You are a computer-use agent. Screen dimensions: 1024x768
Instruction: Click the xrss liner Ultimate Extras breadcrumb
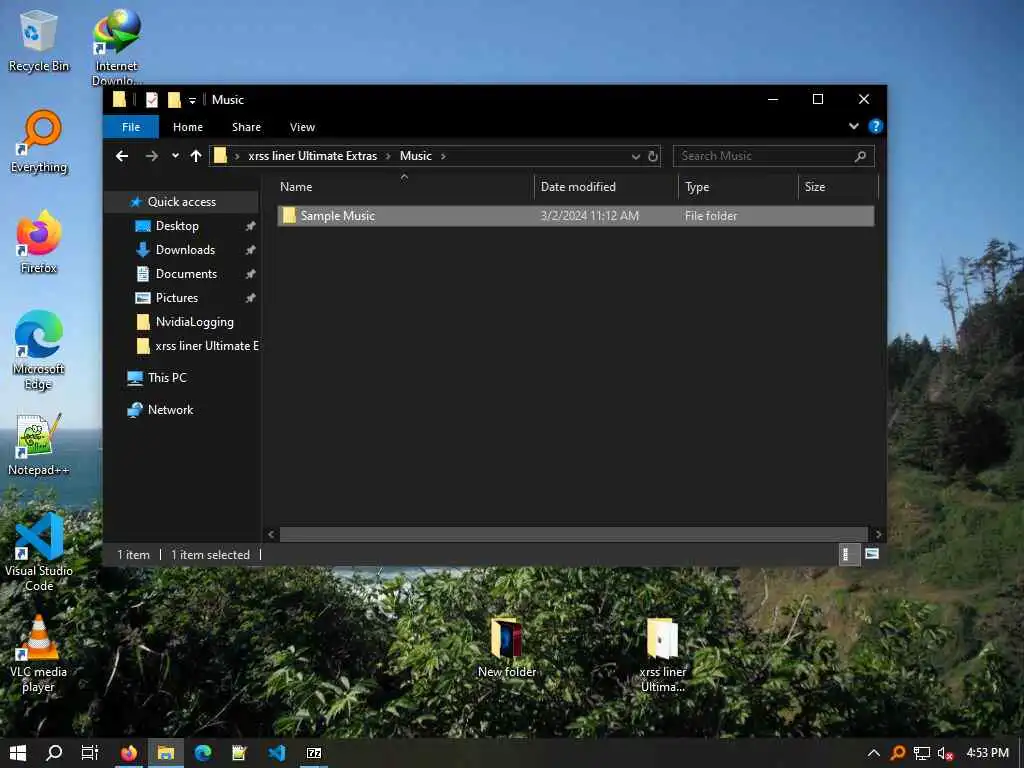[312, 156]
